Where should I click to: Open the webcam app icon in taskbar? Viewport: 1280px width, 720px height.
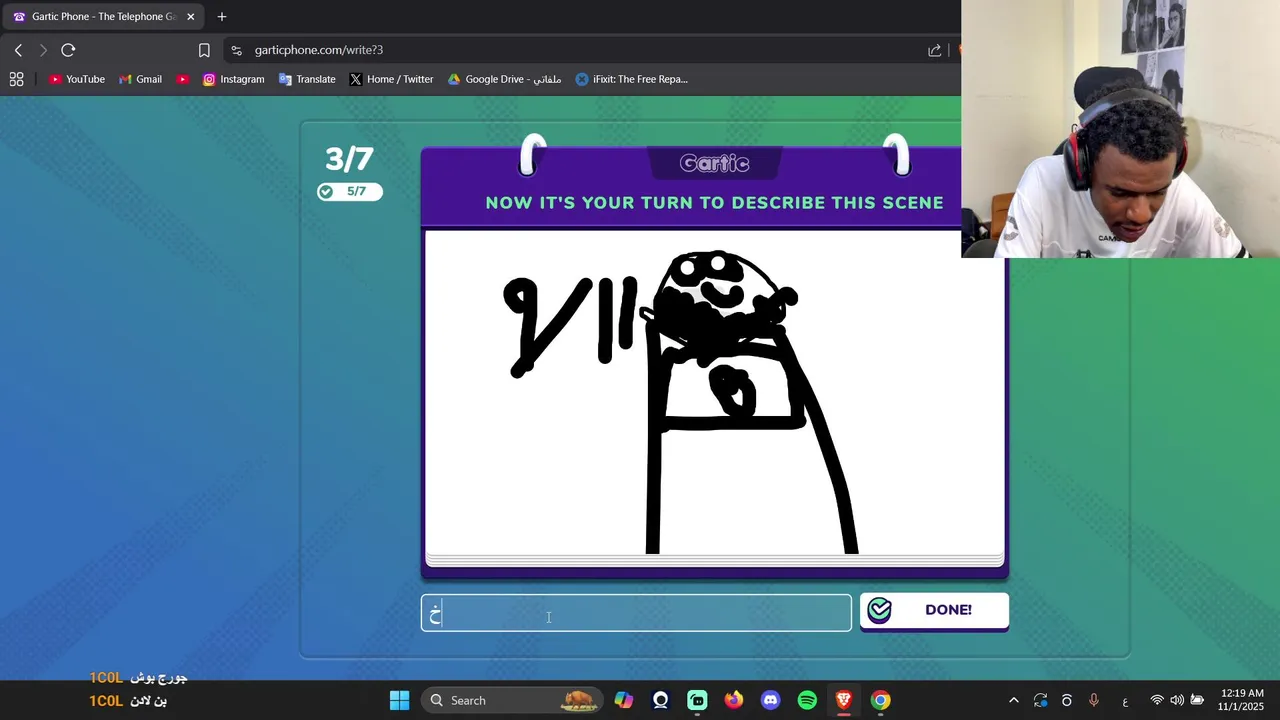point(660,700)
